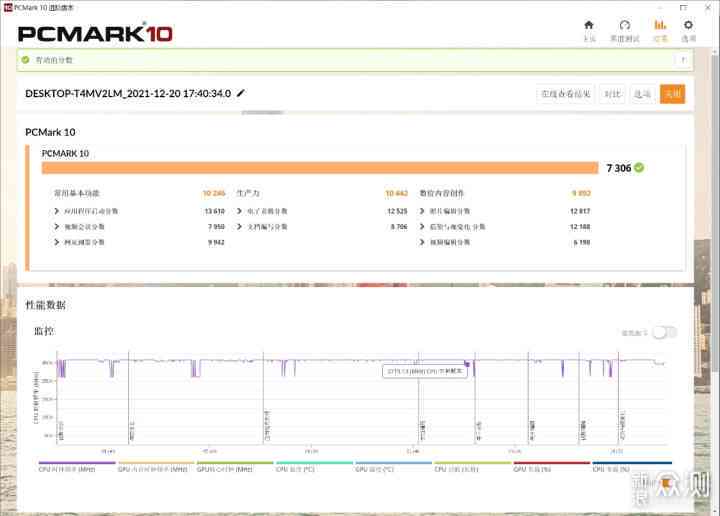720x516 pixels.
Task: Click the orange score bar for PCMark 10
Action: coord(320,168)
